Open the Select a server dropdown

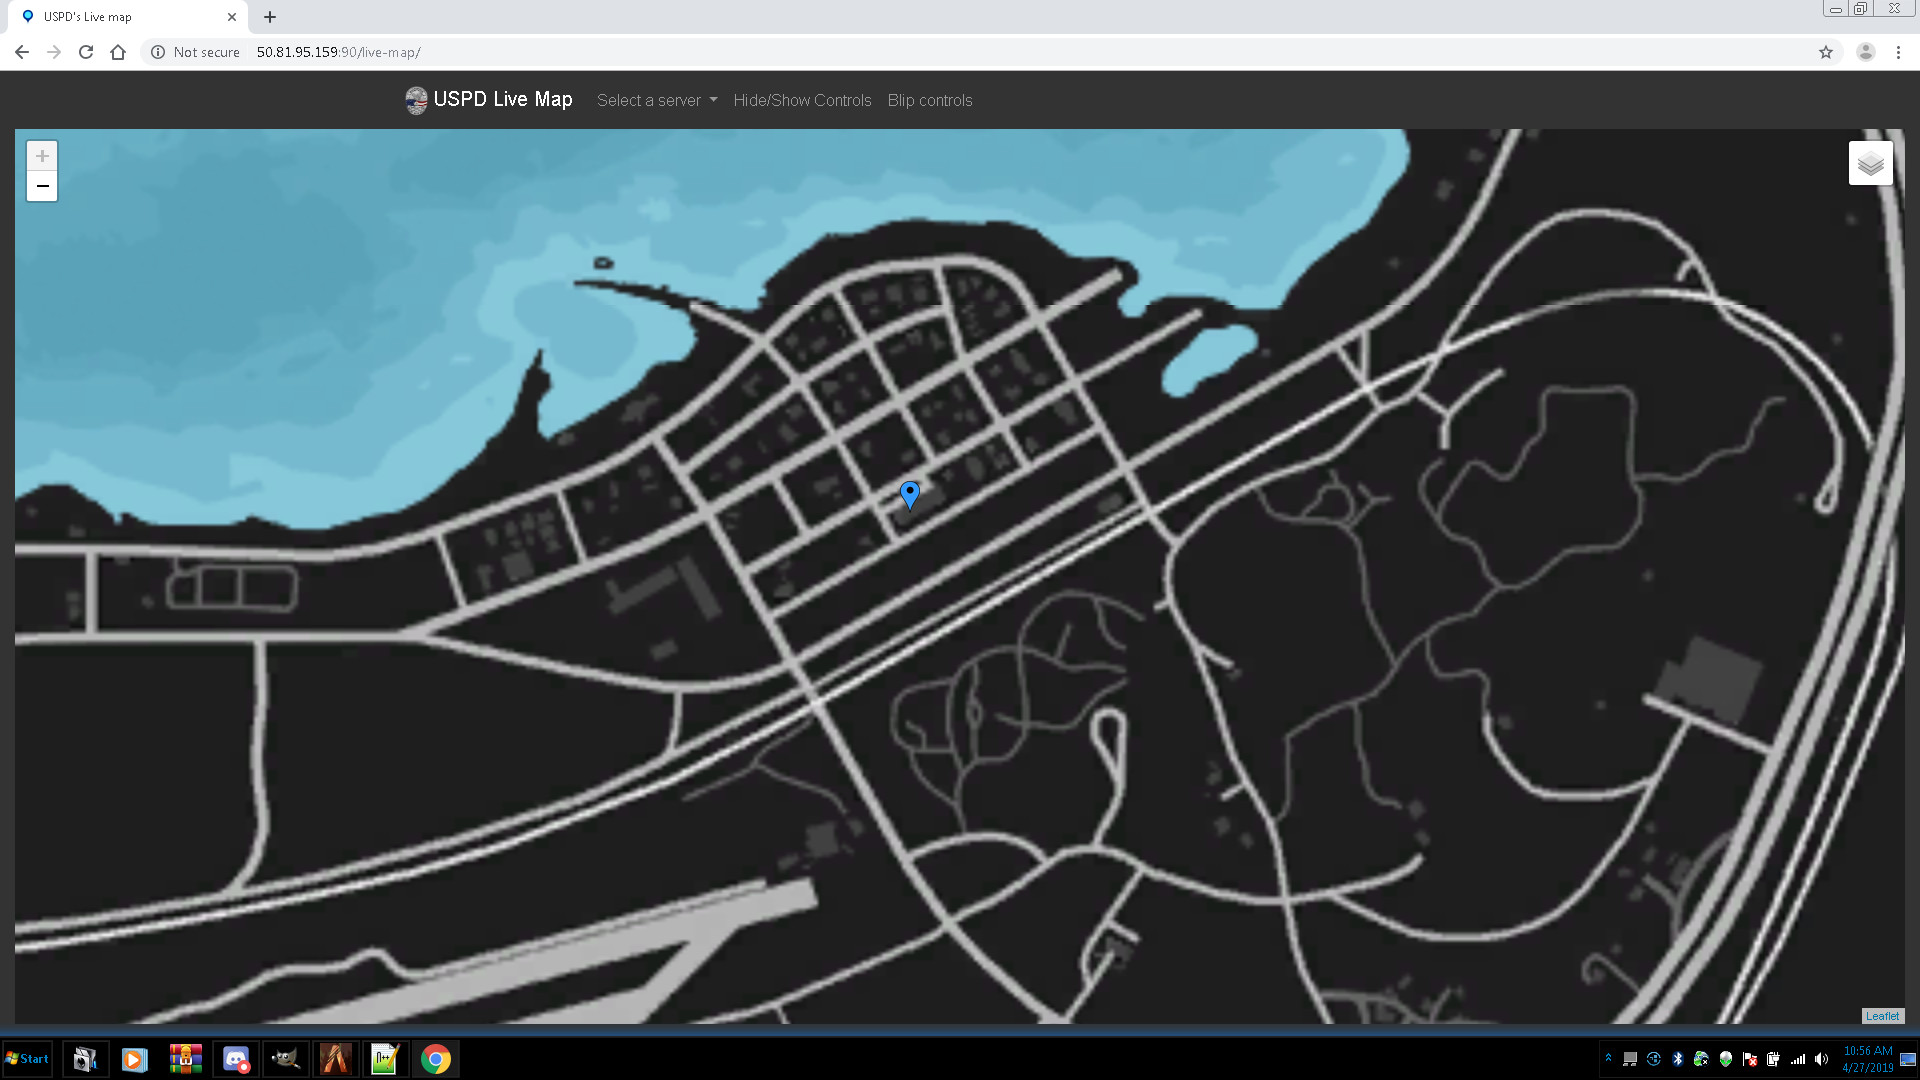click(x=656, y=100)
